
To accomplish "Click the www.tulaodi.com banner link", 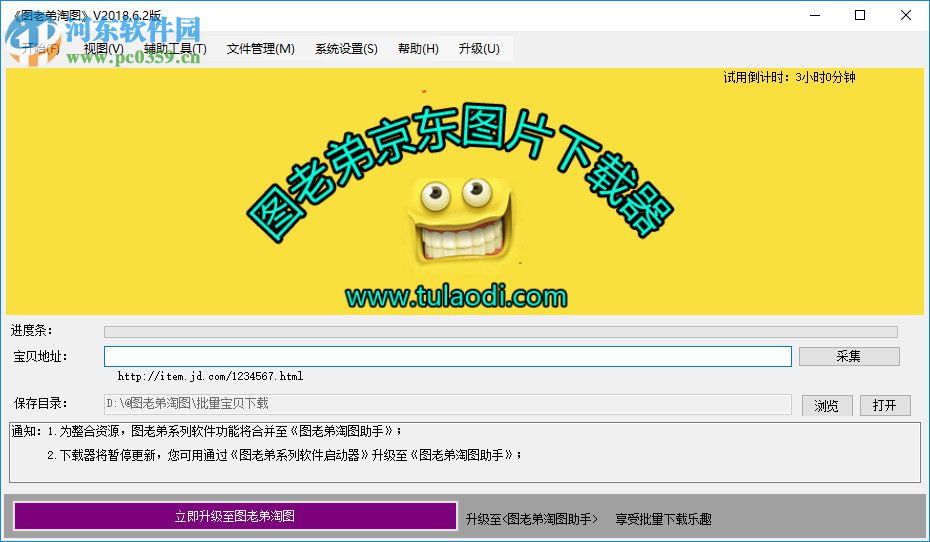I will (456, 296).
